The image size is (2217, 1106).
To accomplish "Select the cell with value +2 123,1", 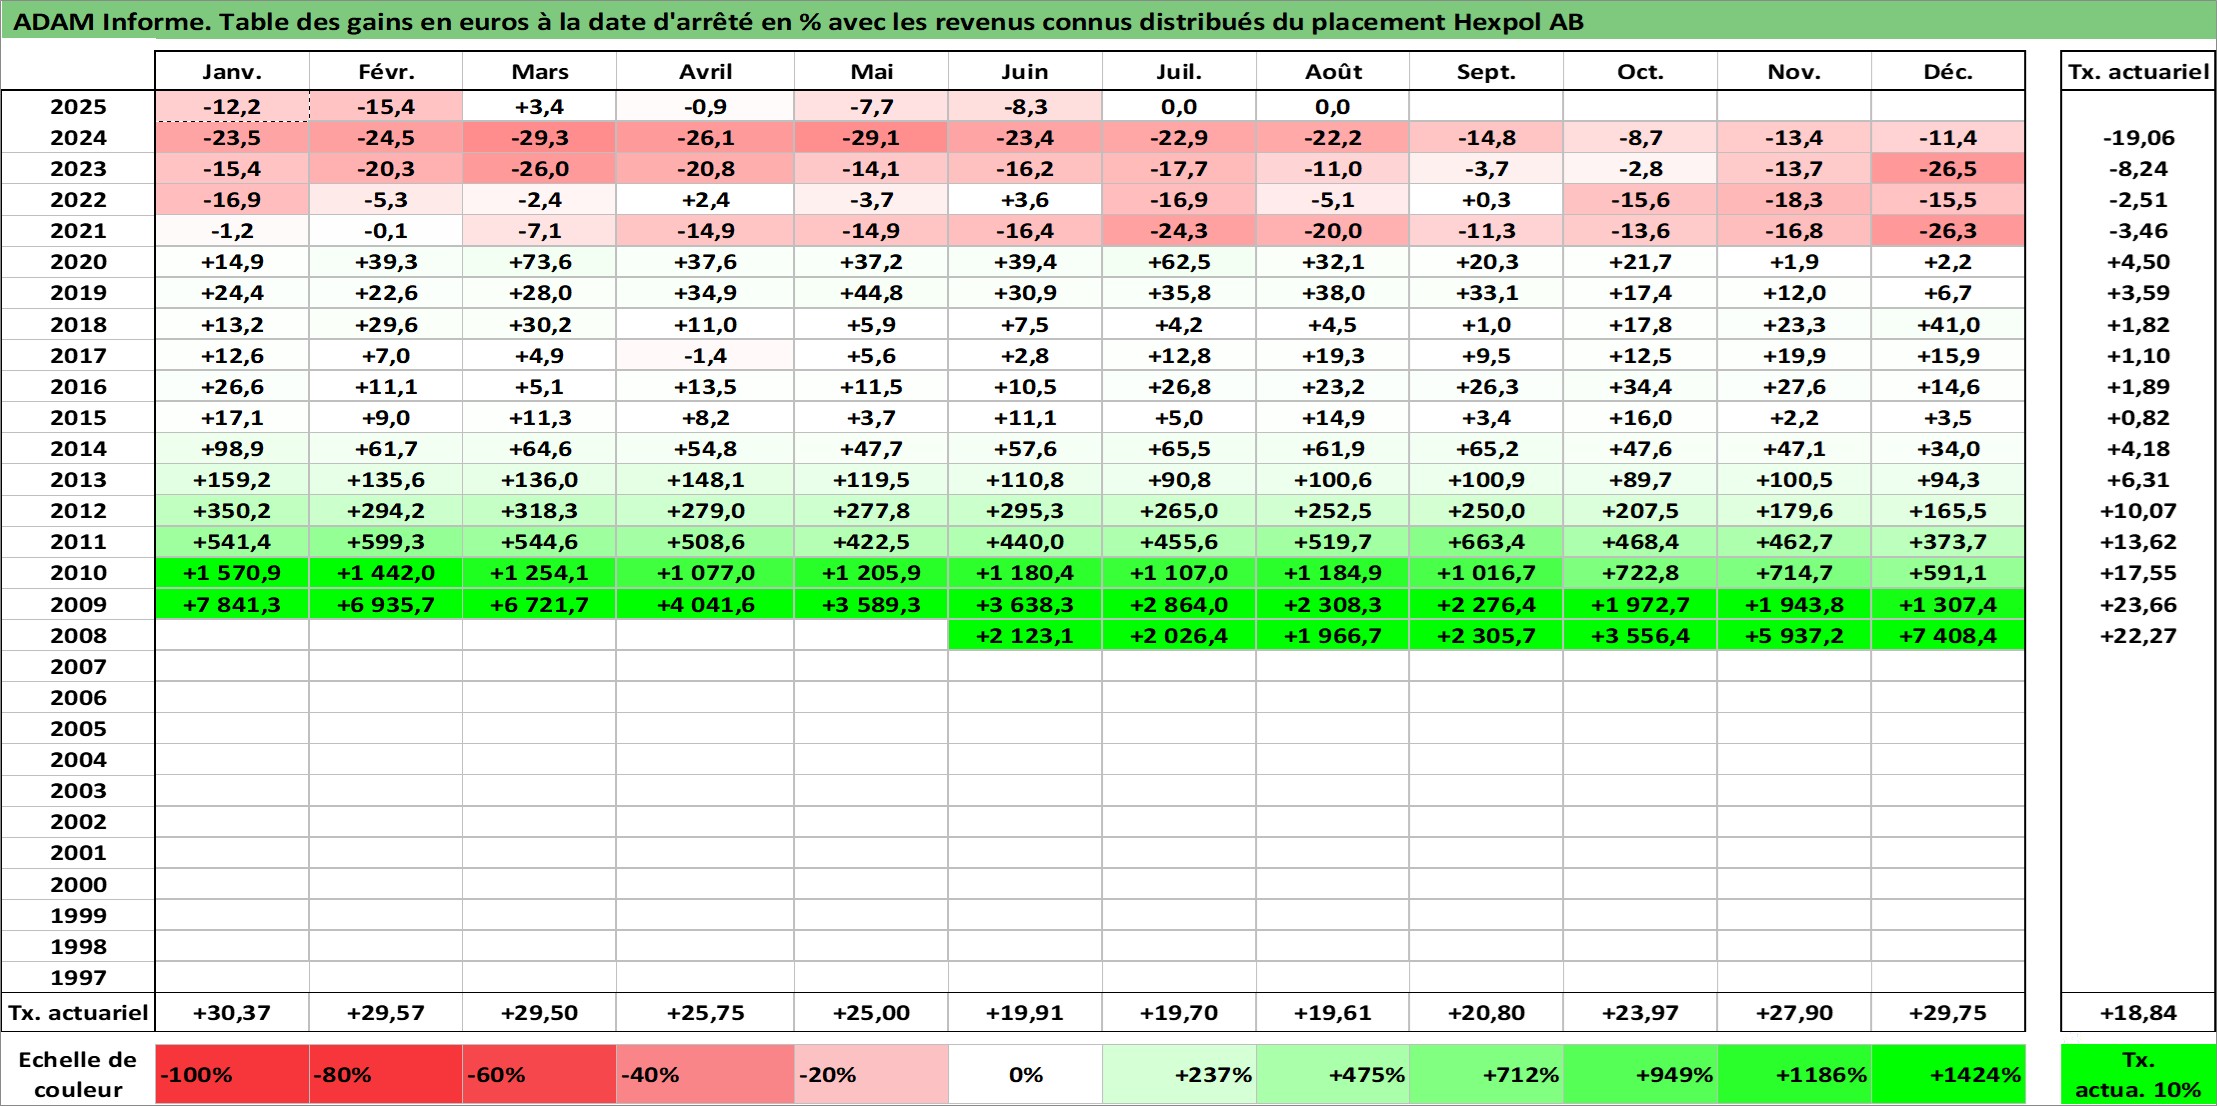I will (x=1025, y=635).
